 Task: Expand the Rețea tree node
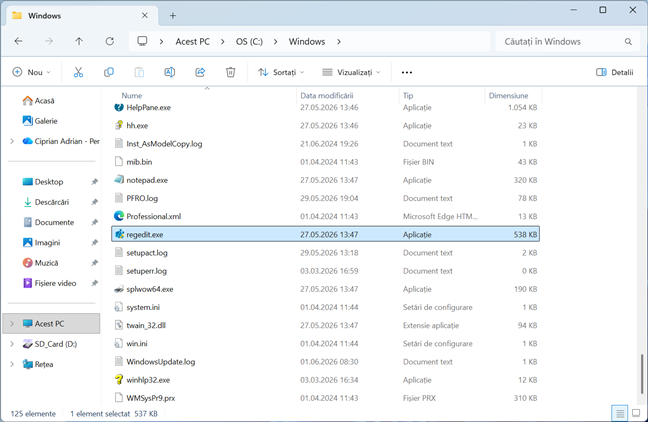(12, 364)
